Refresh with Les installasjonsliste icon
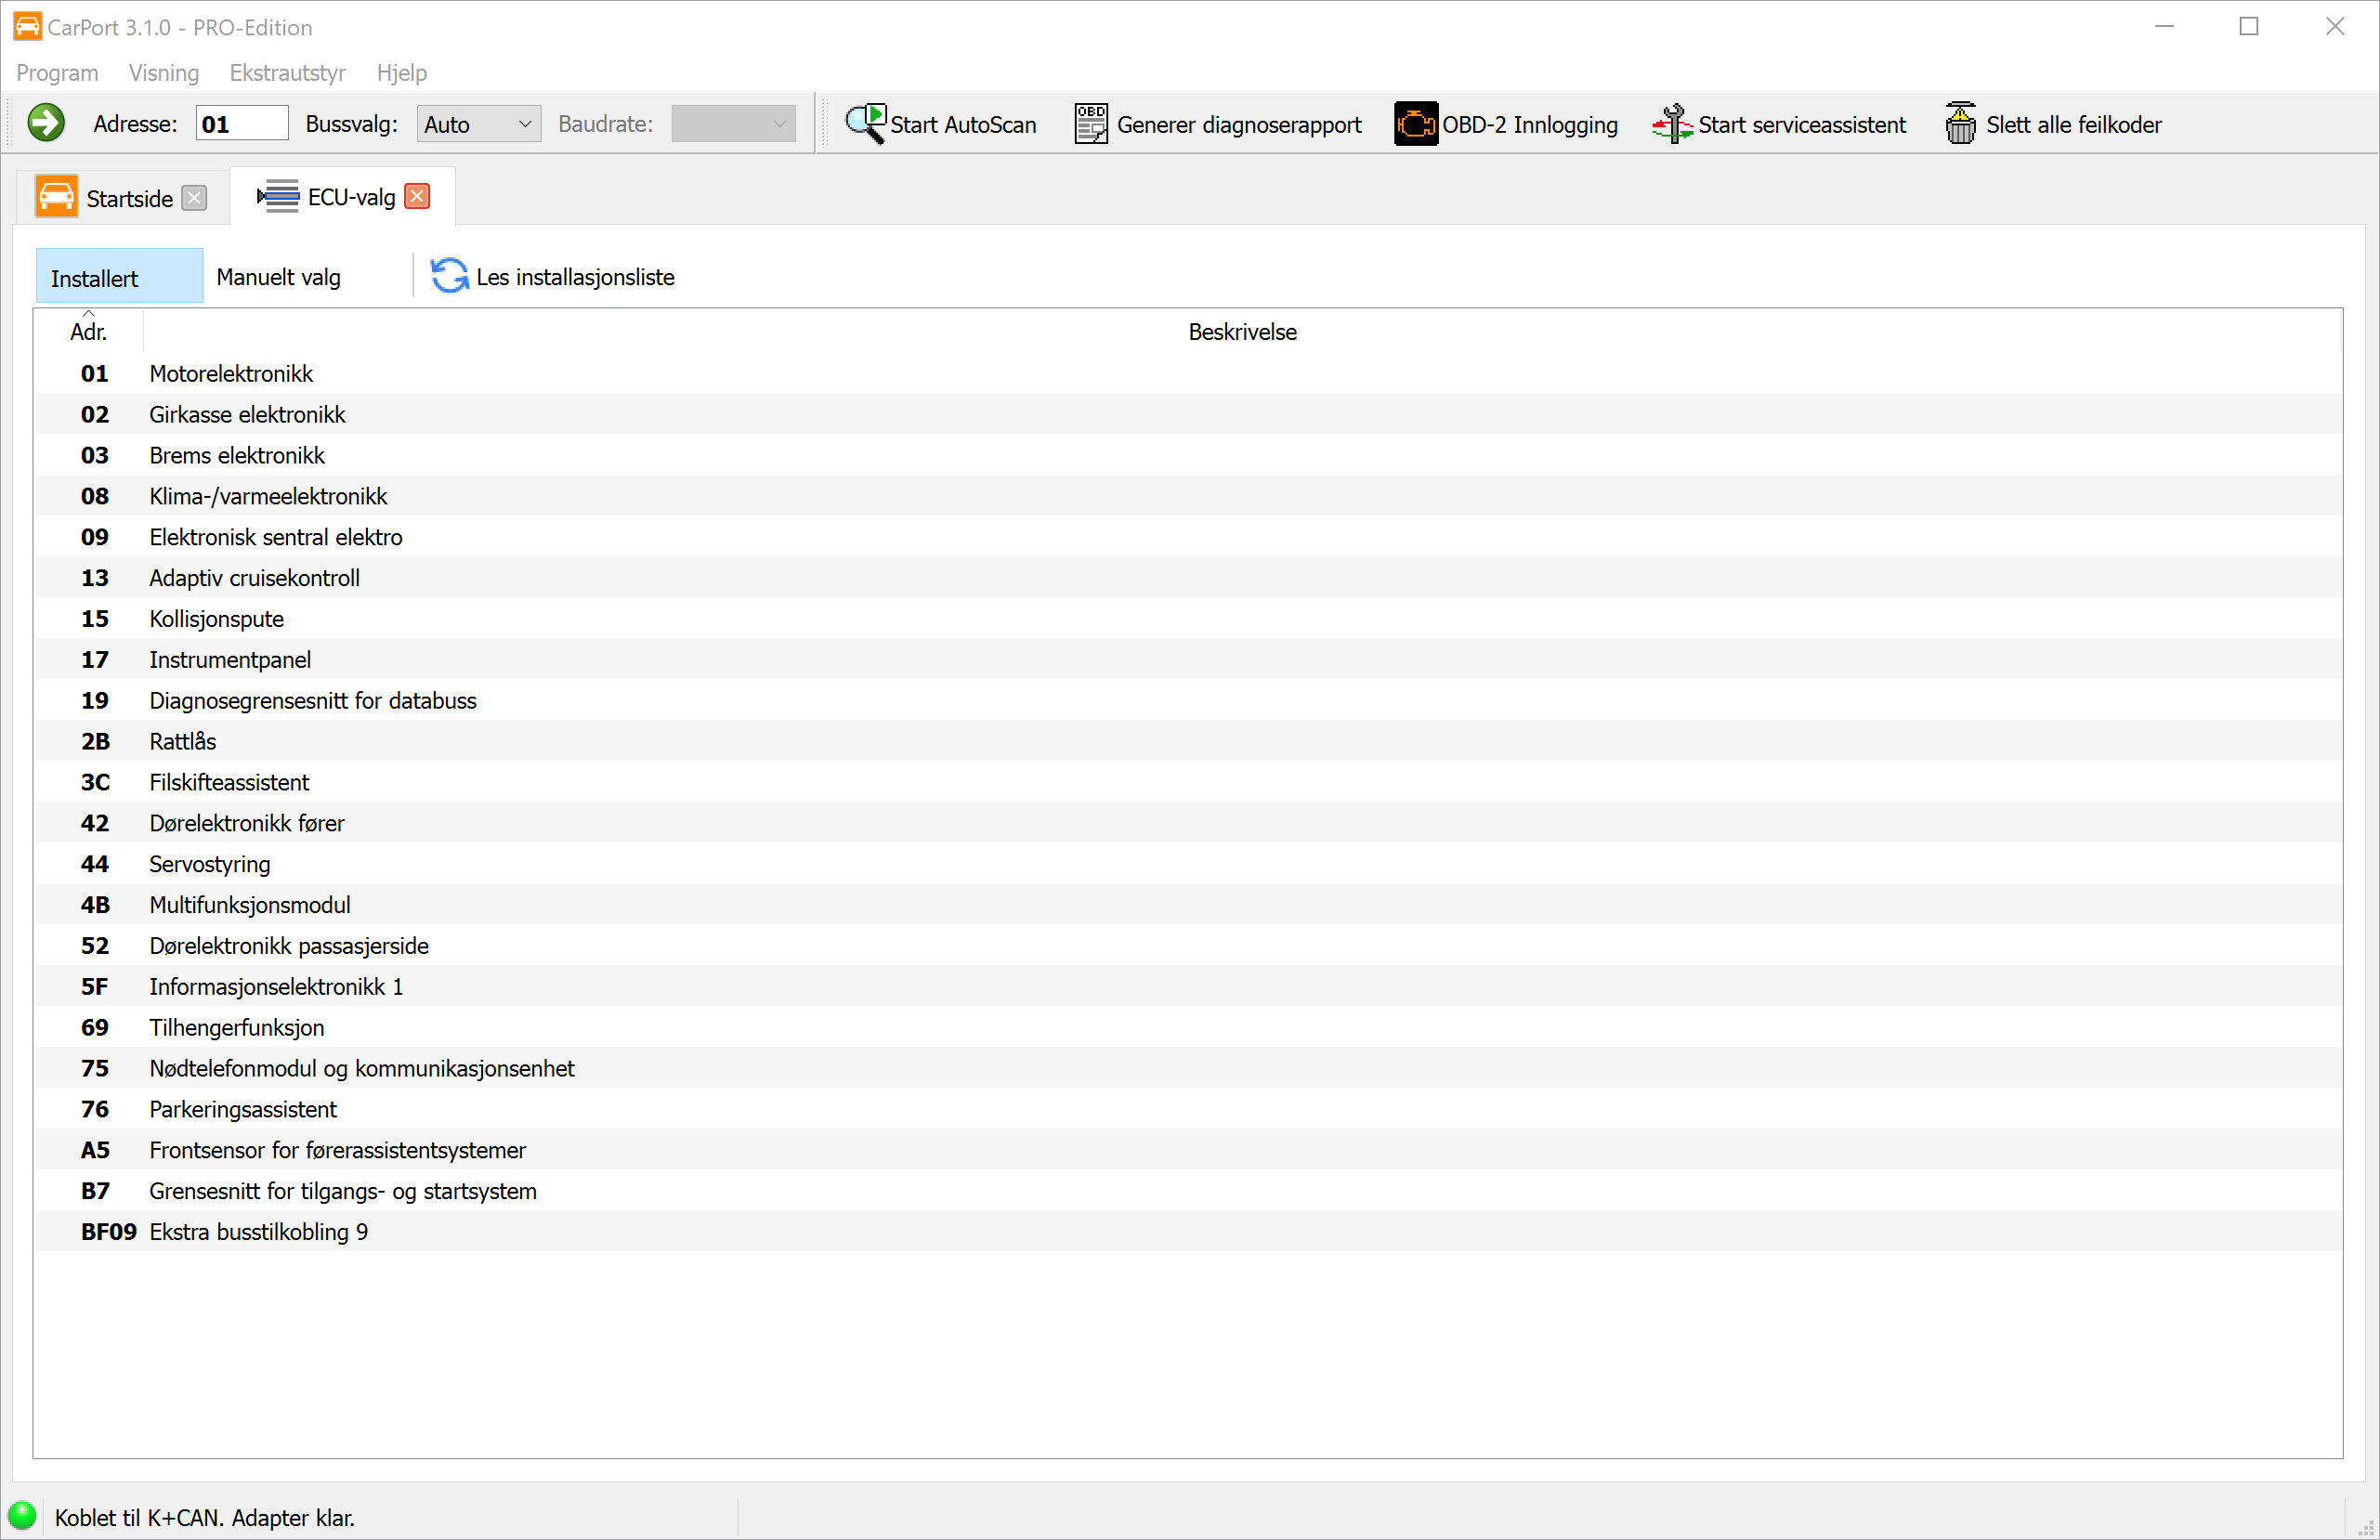 [449, 276]
